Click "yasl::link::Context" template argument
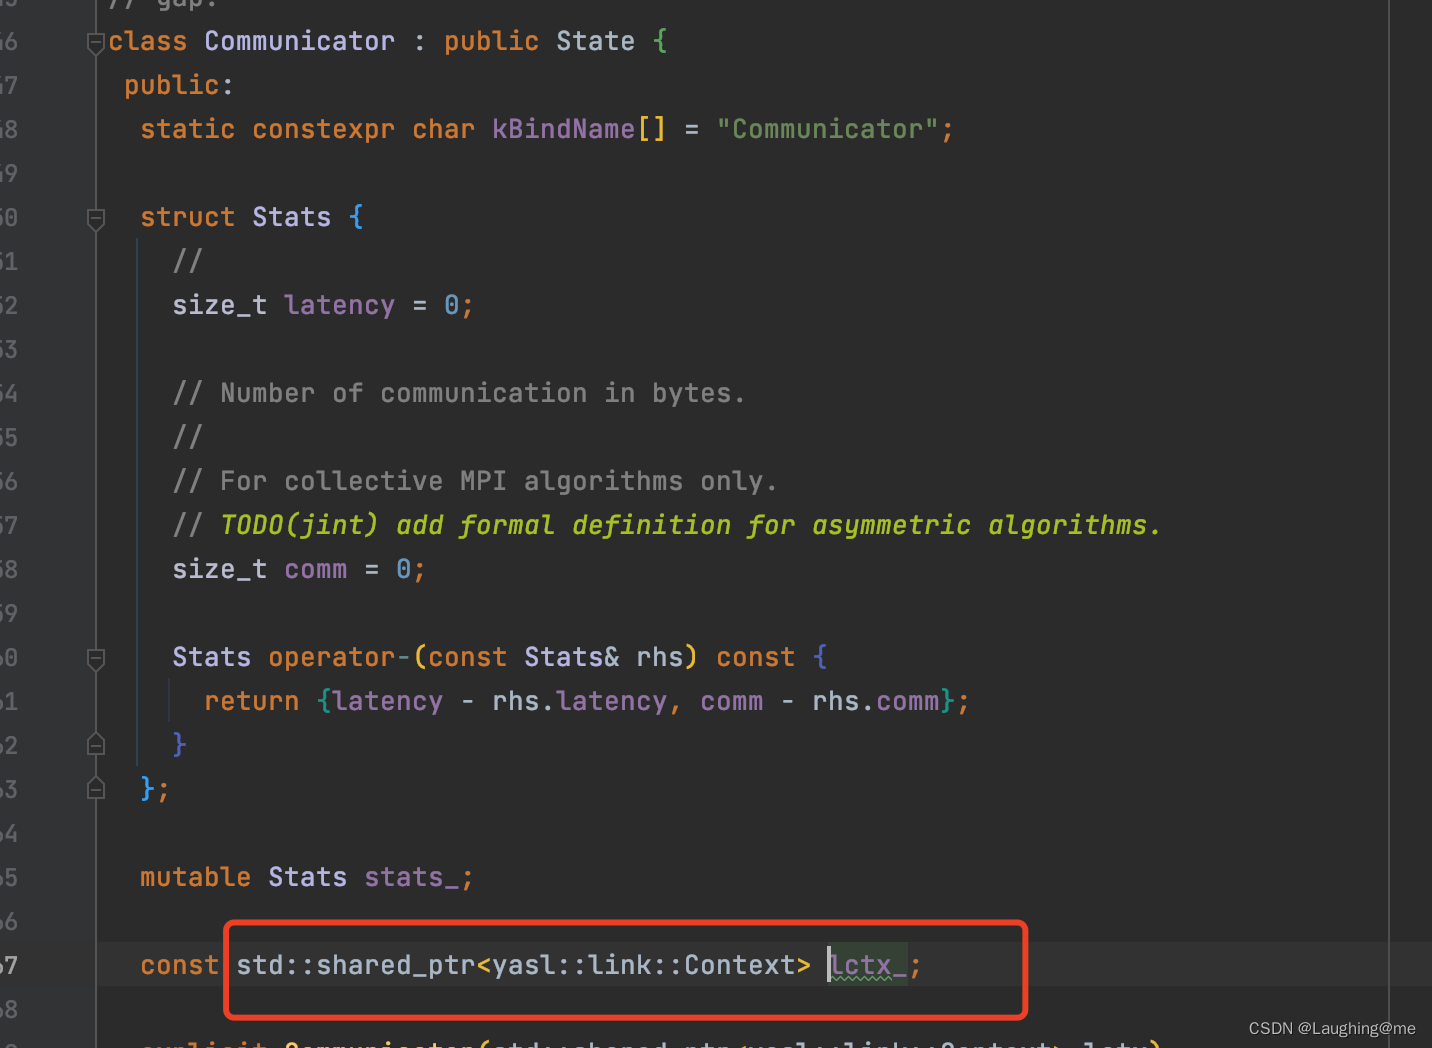Viewport: 1432px width, 1048px height. coord(643,965)
